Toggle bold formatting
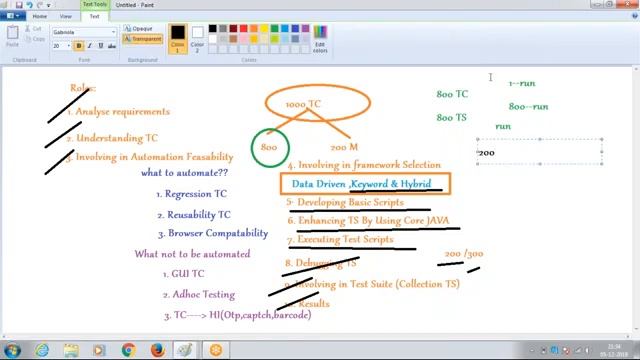This screenshot has height=360, width=640. [x=79, y=46]
